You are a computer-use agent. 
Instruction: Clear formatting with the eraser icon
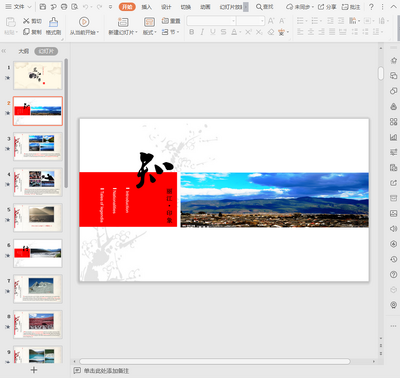click(271, 32)
